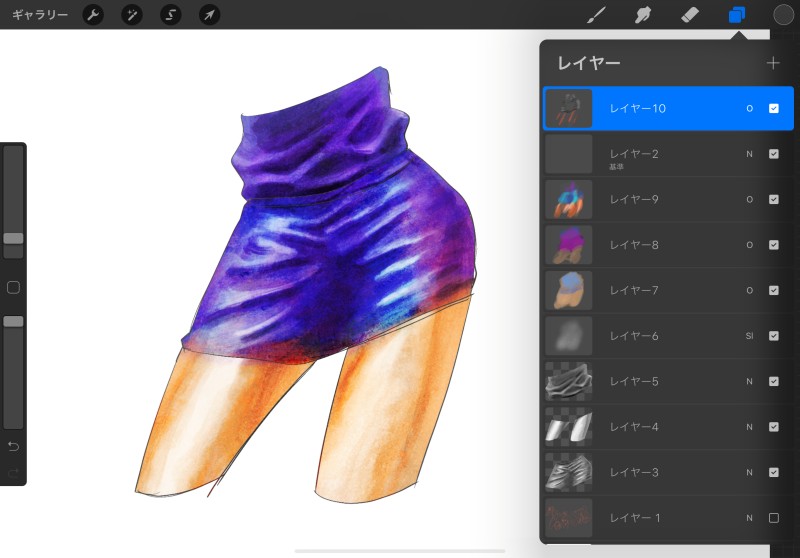Return to the ギャラリー gallery
The image size is (800, 558).
point(40,15)
